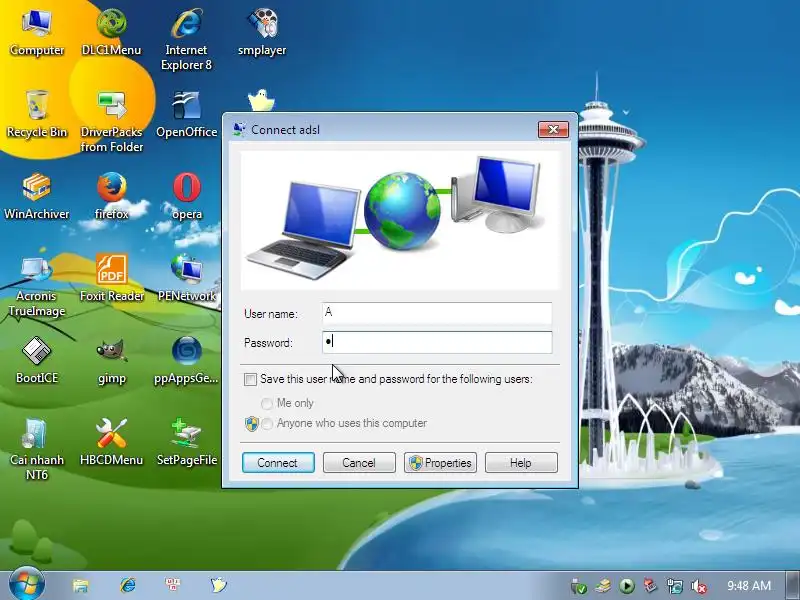Image resolution: width=800 pixels, height=600 pixels.
Task: Click the Help button
Action: pyautogui.click(x=521, y=463)
